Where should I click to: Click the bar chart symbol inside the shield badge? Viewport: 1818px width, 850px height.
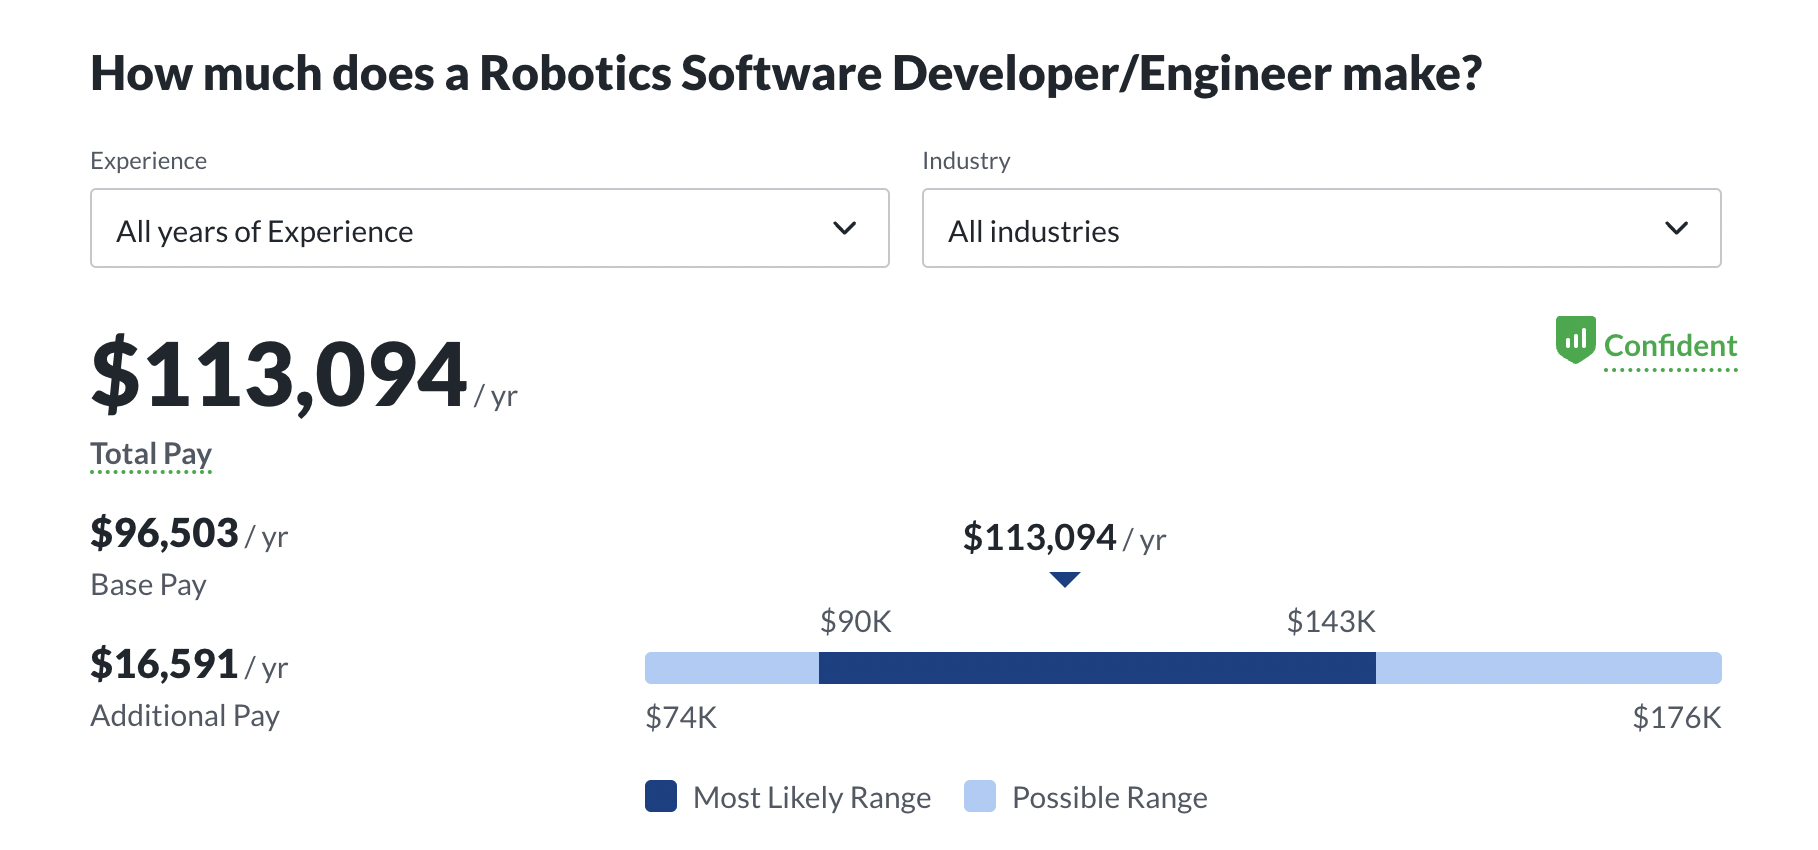1575,341
